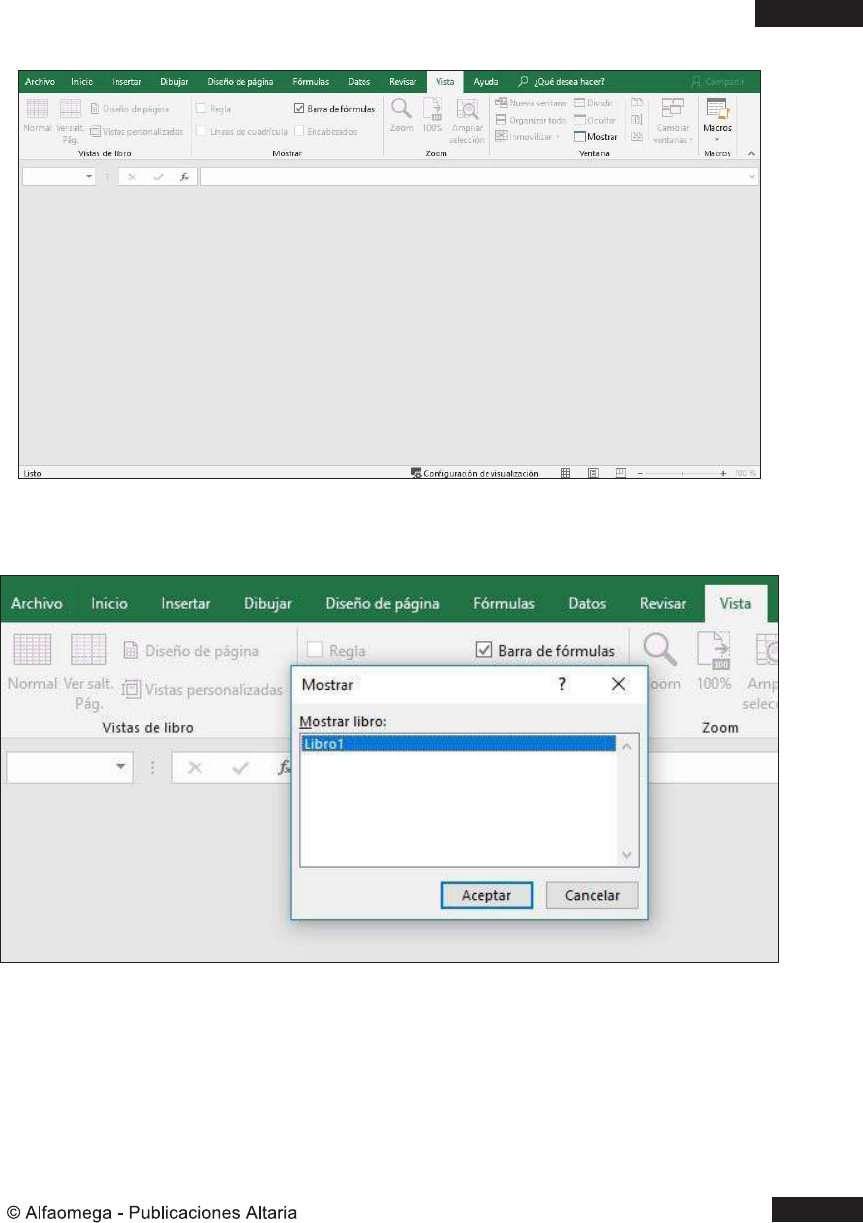Screen dimensions: 863x1223
Task: Click the zoom in plus in the status bar
Action: coord(723,473)
